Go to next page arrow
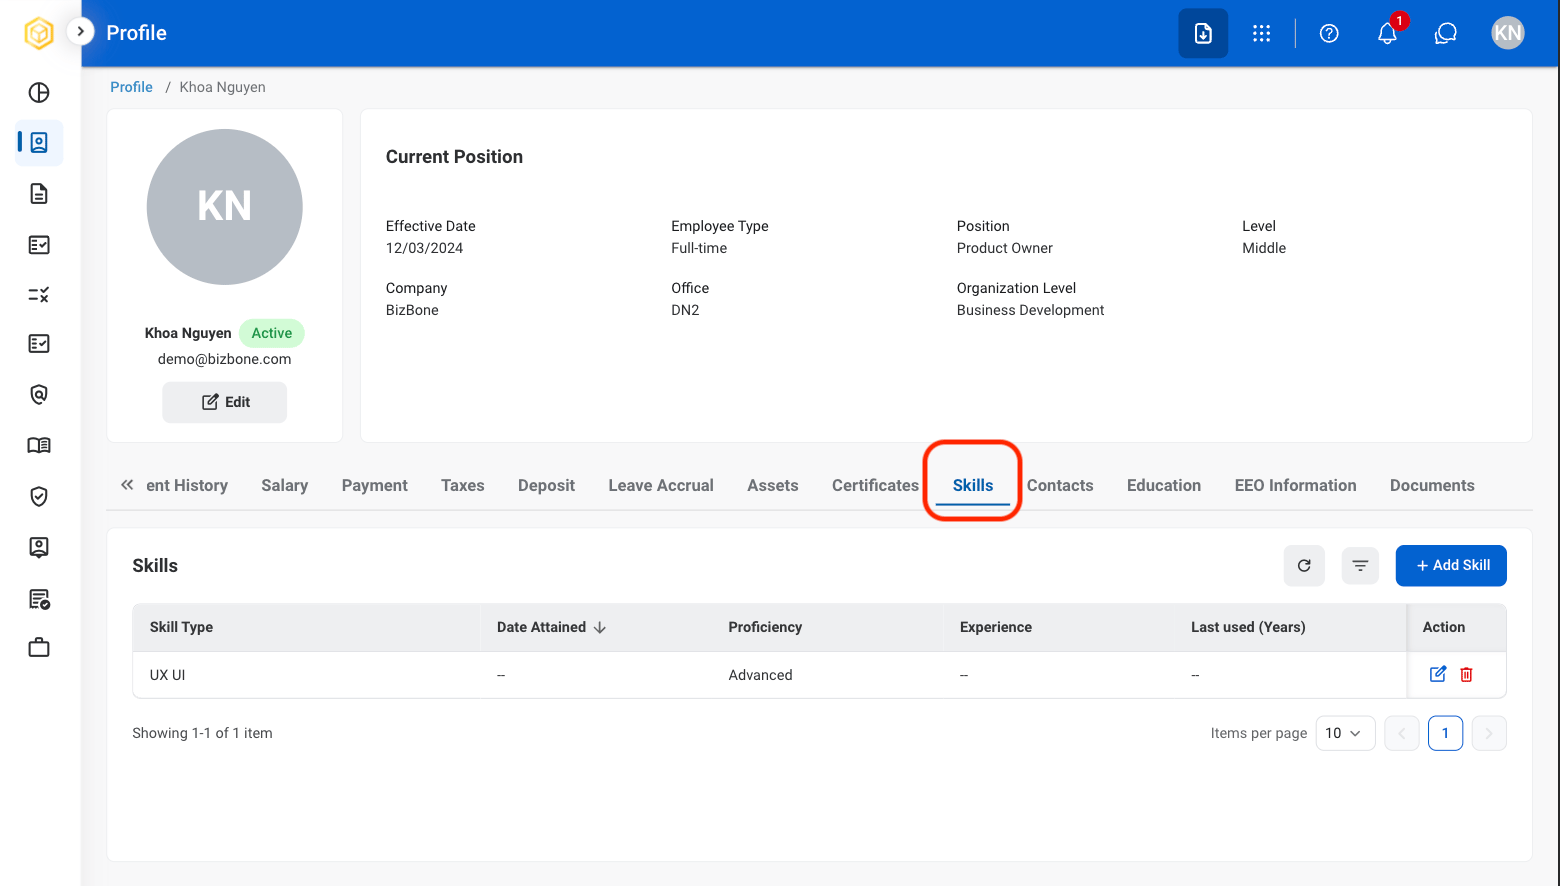 pyautogui.click(x=1489, y=734)
